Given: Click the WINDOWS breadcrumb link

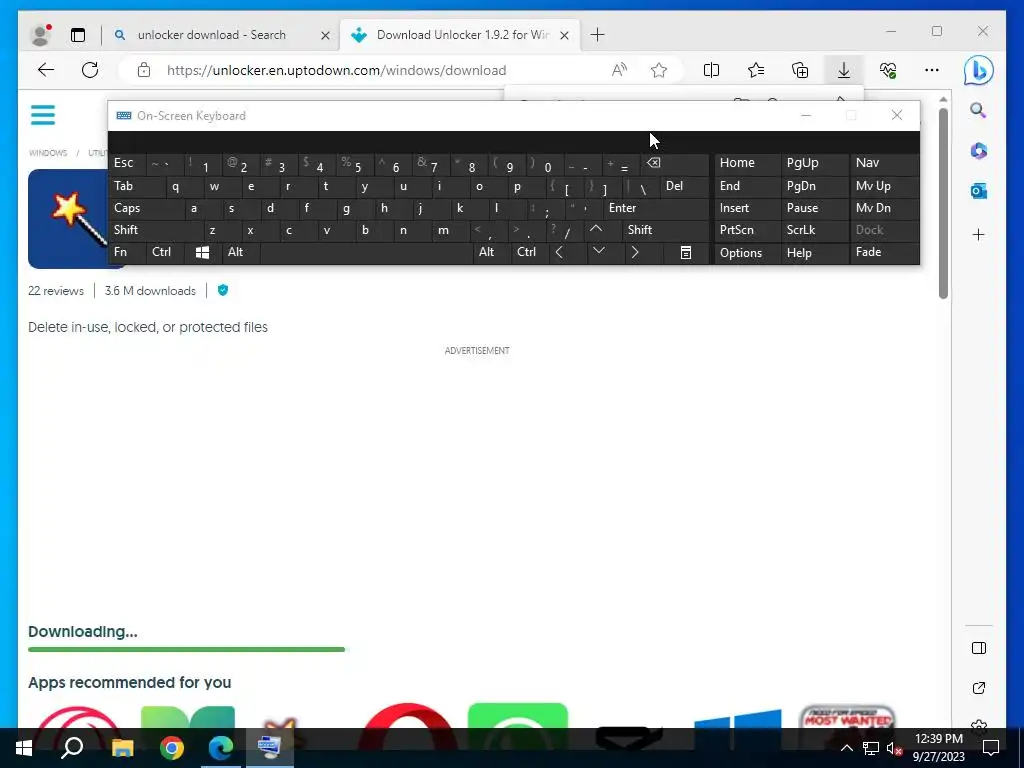Looking at the screenshot, I should click(48, 153).
